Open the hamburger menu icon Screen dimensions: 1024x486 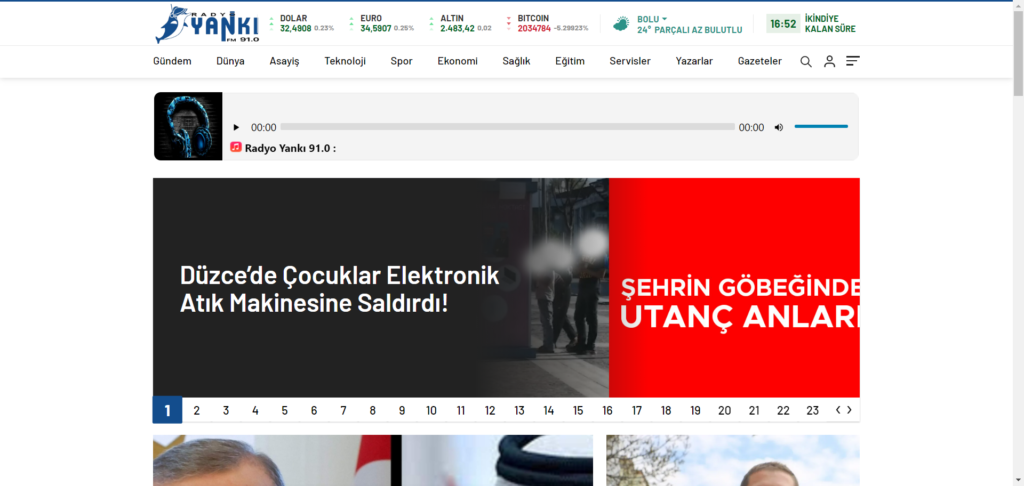[x=852, y=61]
